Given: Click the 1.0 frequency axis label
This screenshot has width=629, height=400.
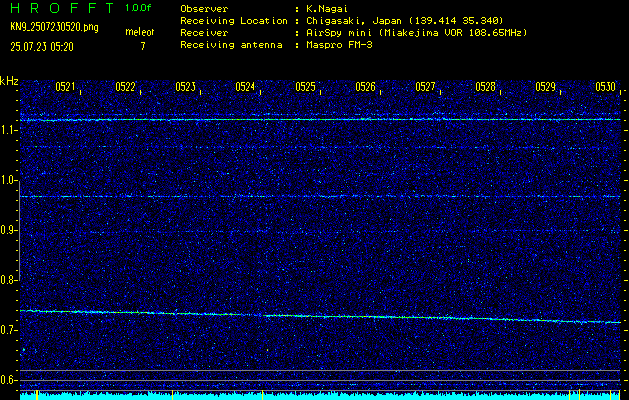Looking at the screenshot, I should coord(8,180).
